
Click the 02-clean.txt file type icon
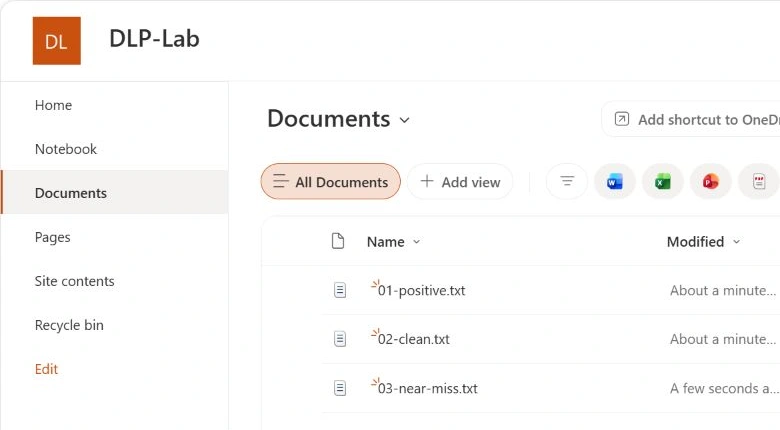[x=340, y=339]
